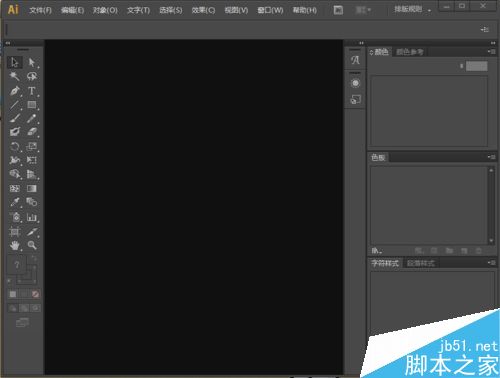Select the Free Transform tool

click(x=32, y=160)
